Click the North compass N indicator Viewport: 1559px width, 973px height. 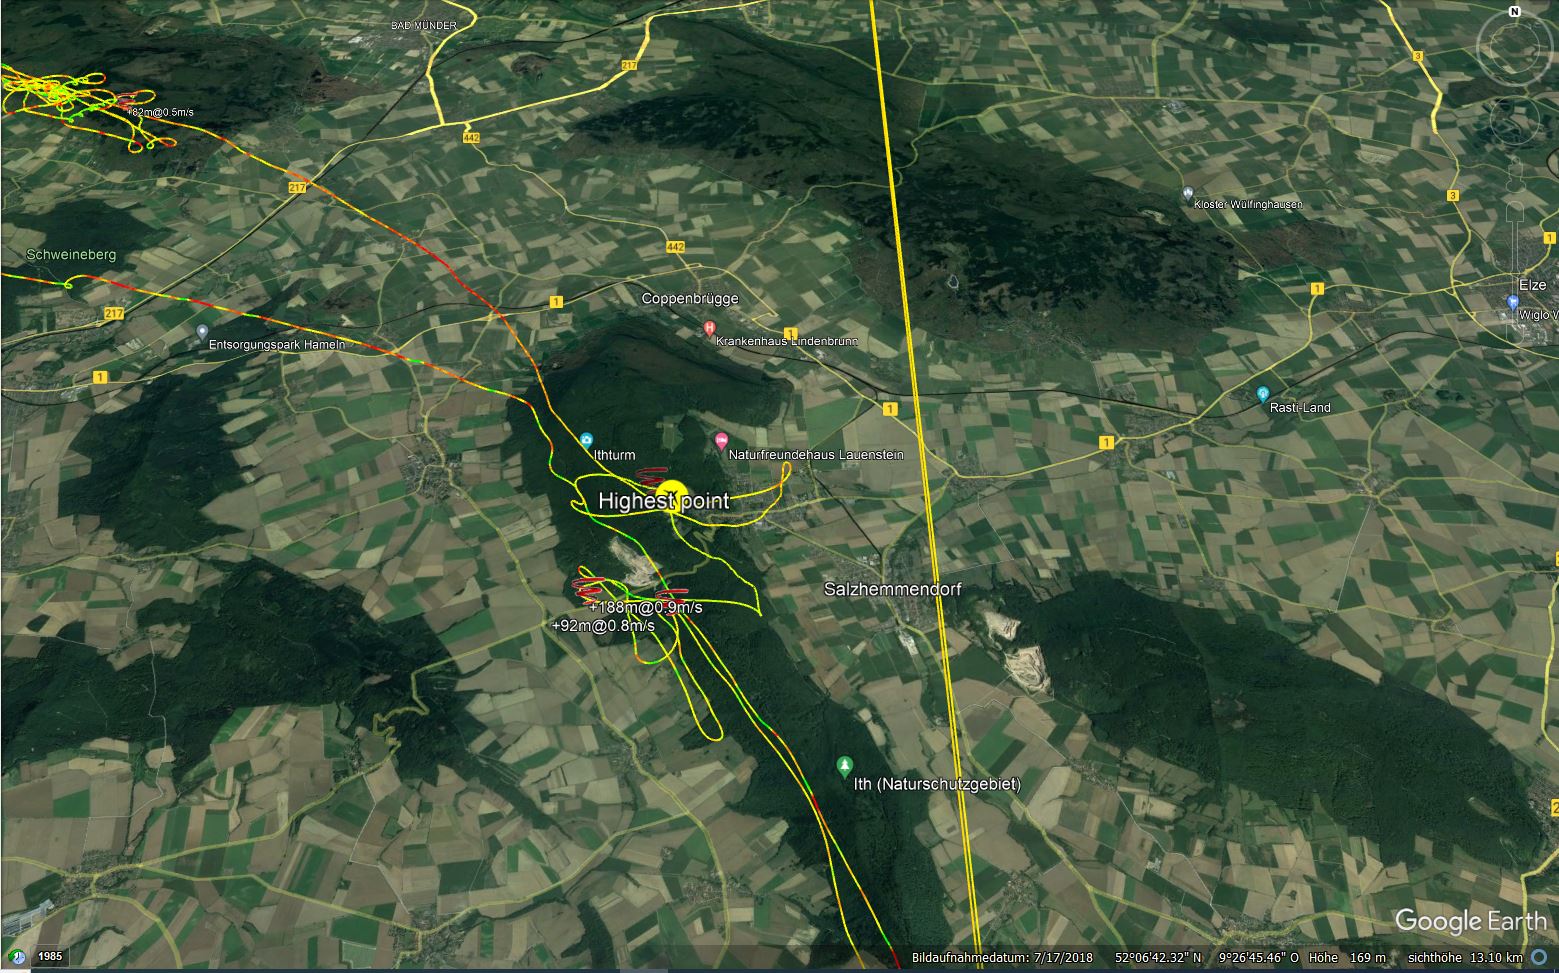tap(1514, 13)
